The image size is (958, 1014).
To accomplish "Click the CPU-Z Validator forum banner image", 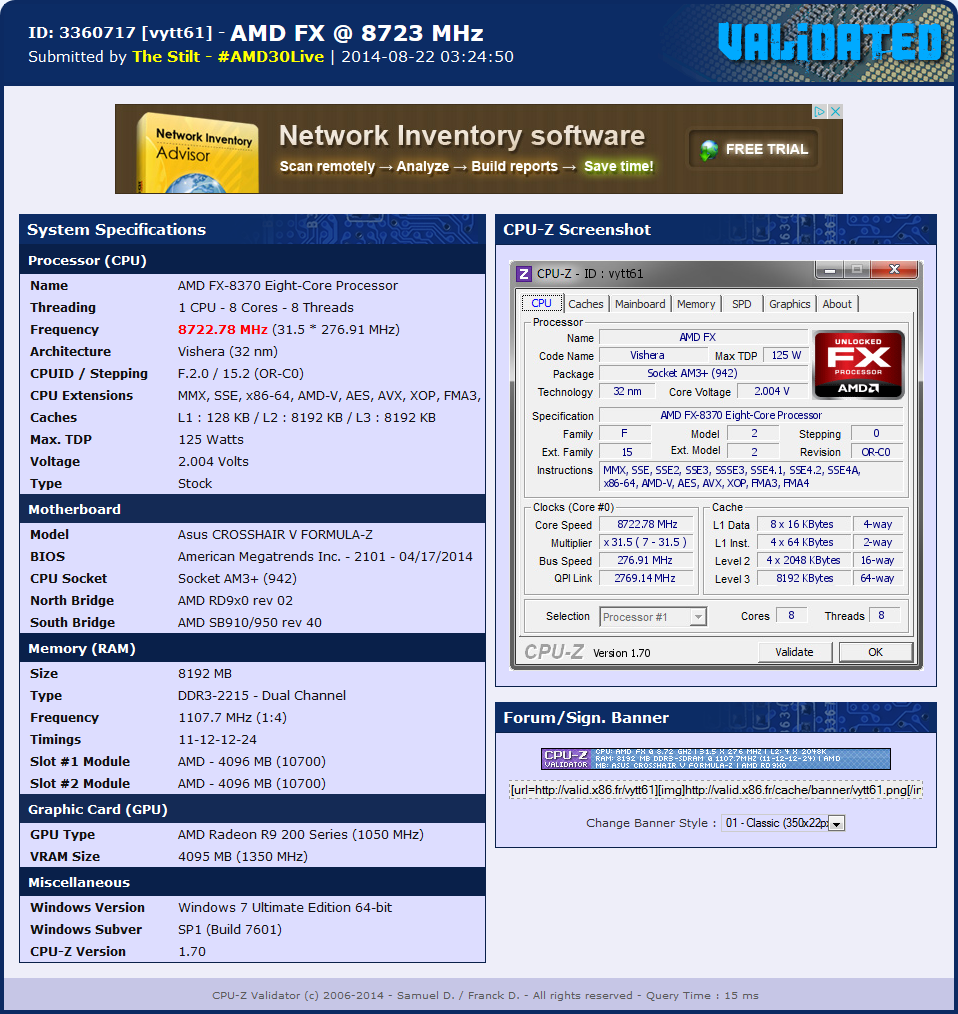I will coord(715,759).
